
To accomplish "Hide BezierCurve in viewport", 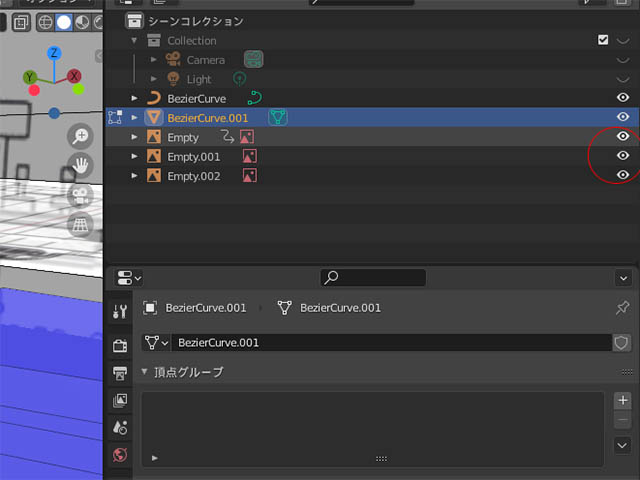I will pos(623,98).
